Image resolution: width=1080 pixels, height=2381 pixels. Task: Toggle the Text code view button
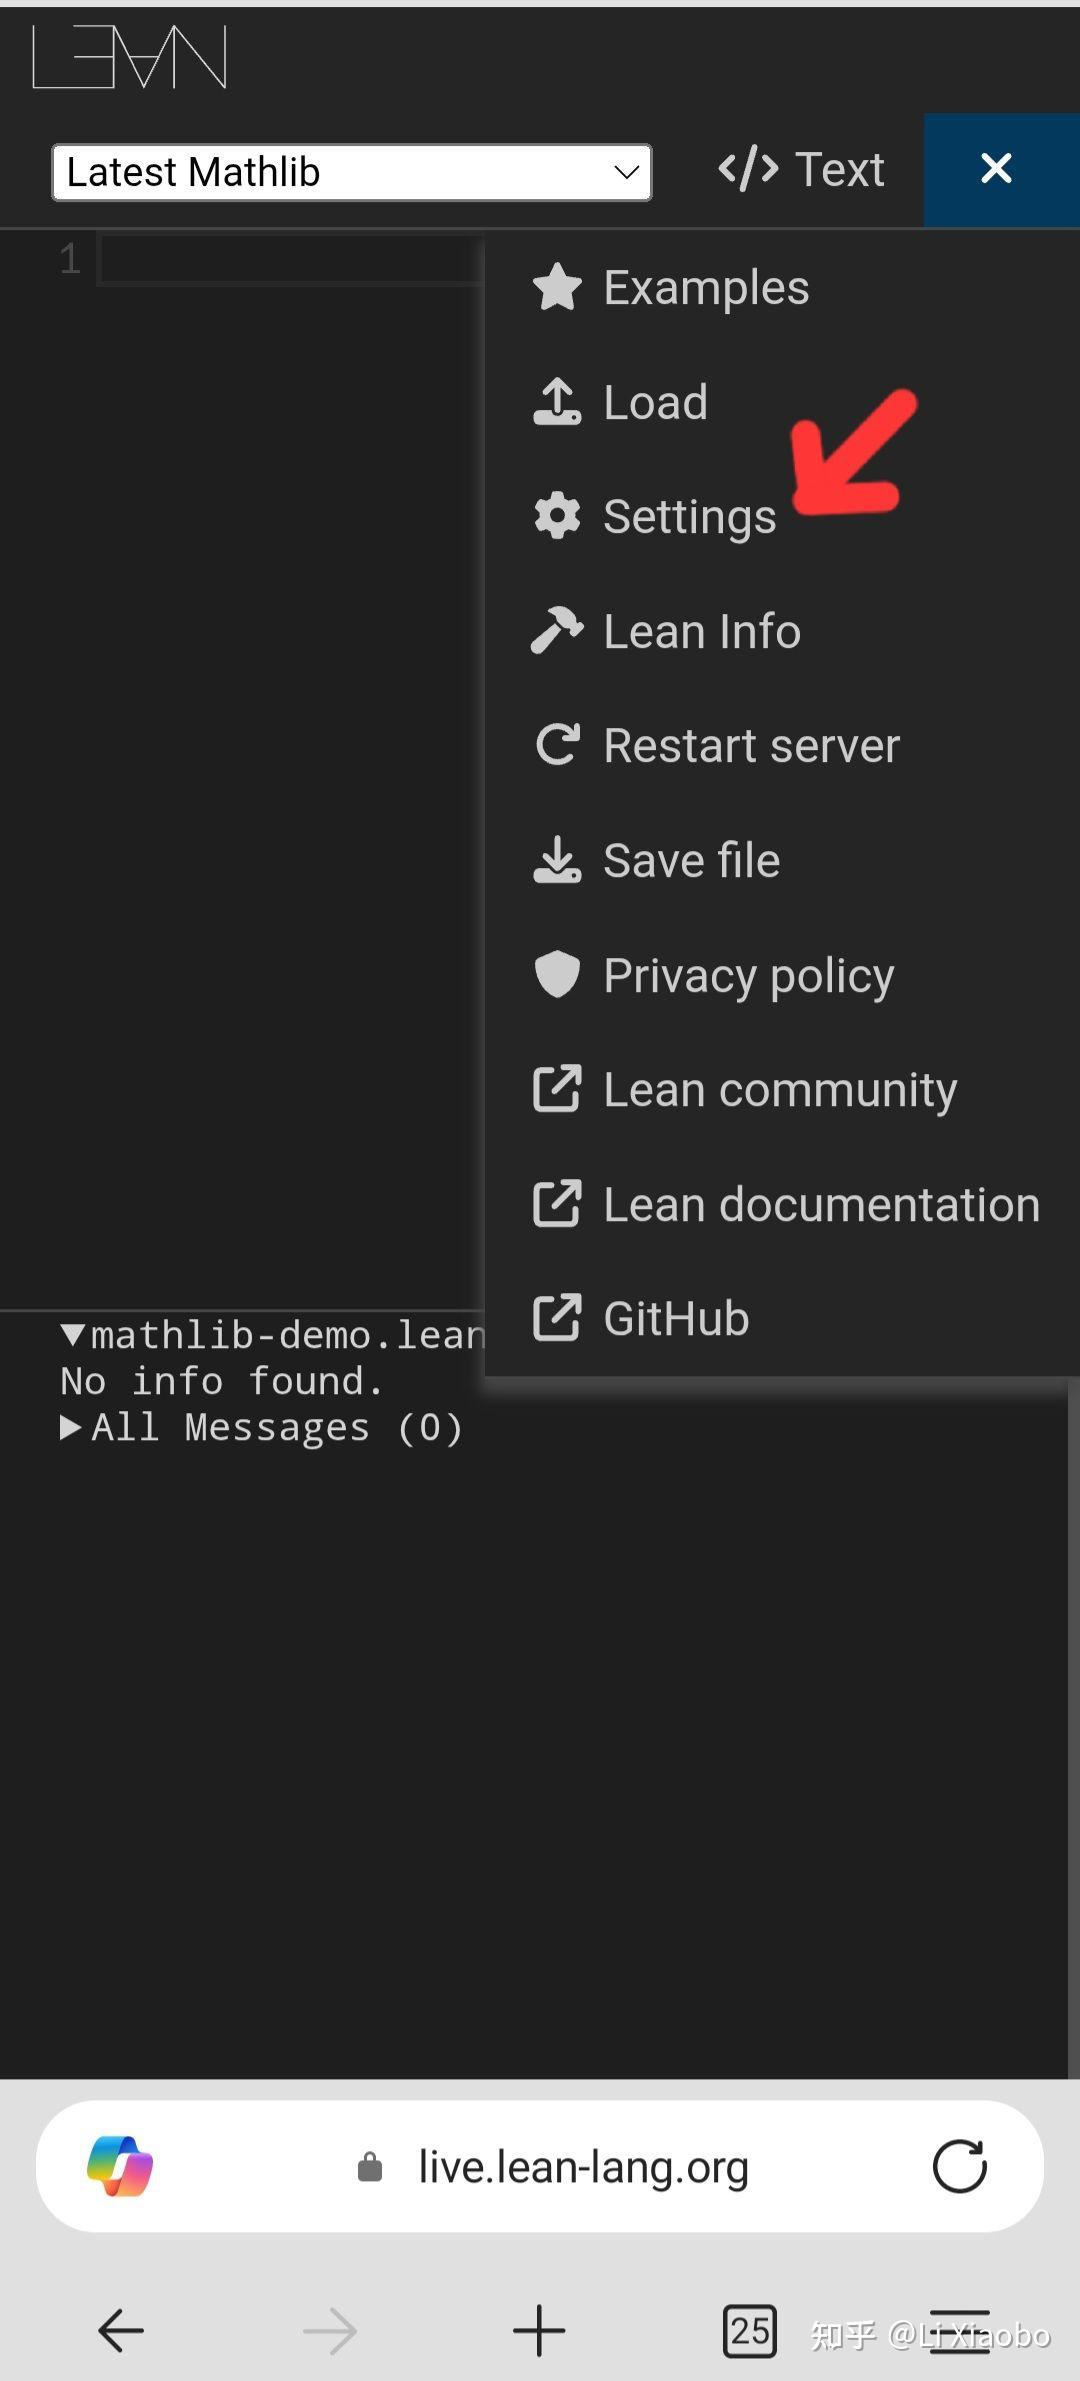pyautogui.click(x=801, y=169)
